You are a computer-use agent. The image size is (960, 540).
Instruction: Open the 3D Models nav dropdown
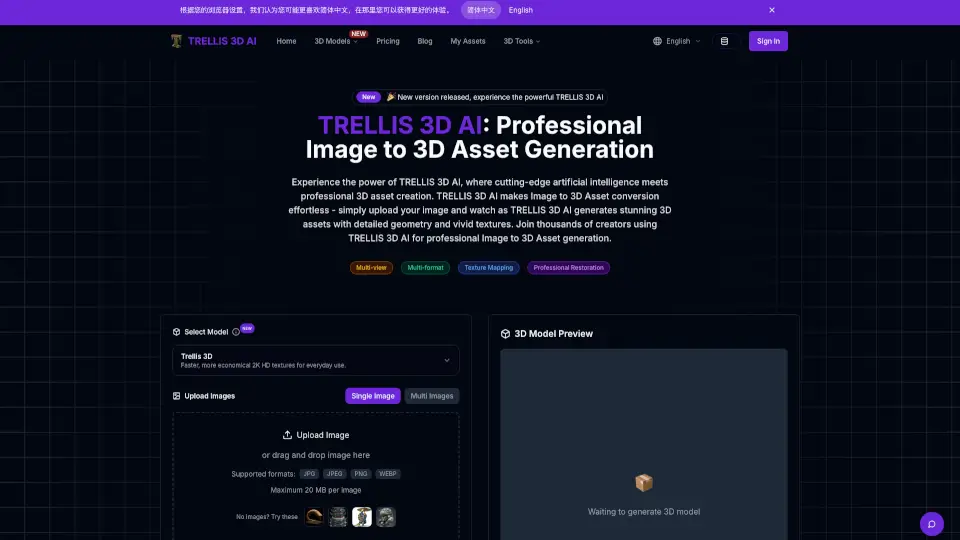(x=336, y=41)
